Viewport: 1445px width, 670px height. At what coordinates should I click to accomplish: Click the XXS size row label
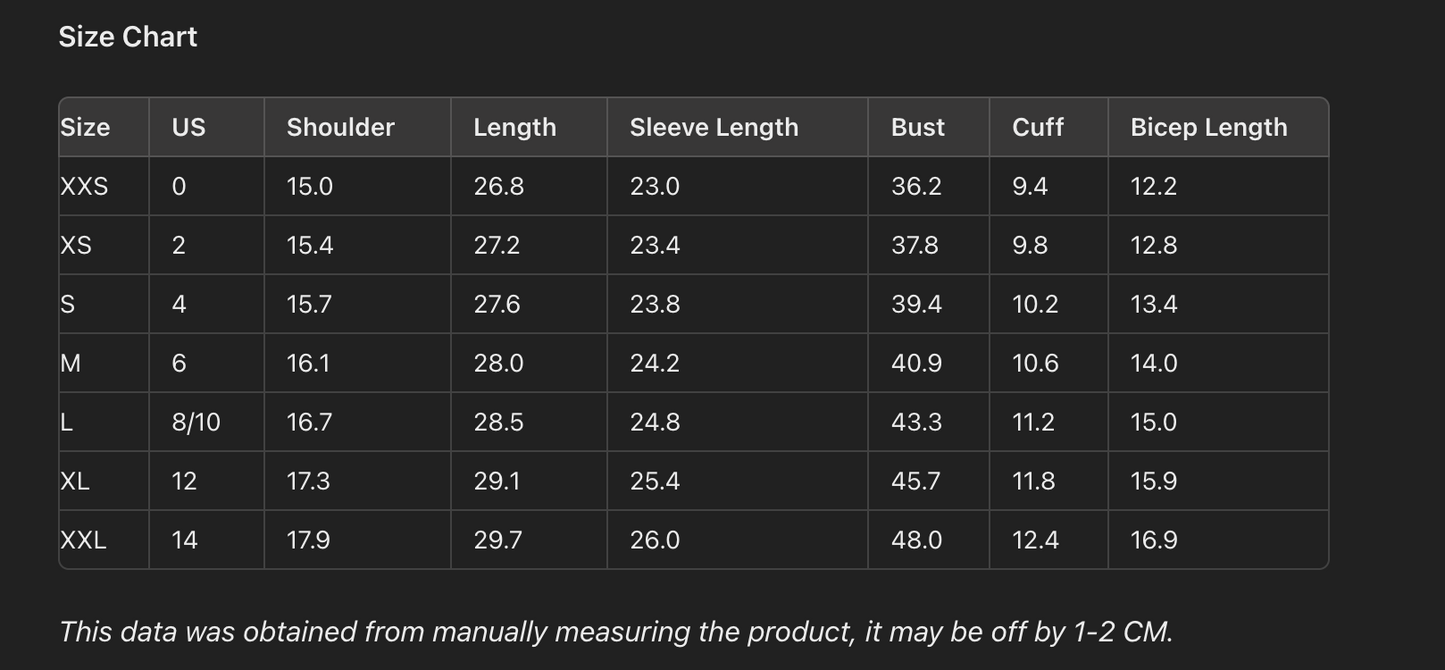[85, 186]
